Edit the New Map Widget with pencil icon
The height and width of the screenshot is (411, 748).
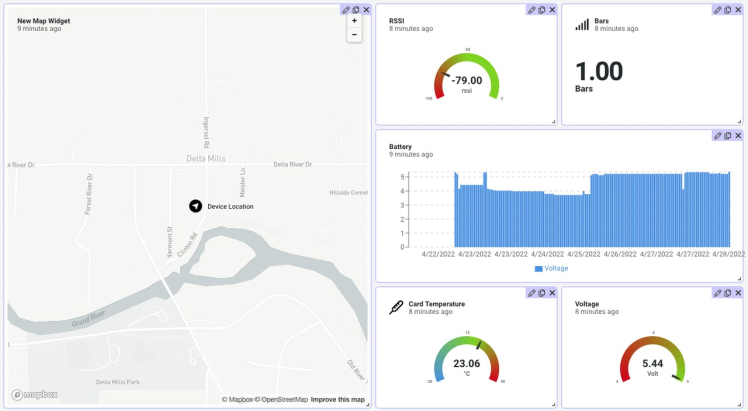346,10
